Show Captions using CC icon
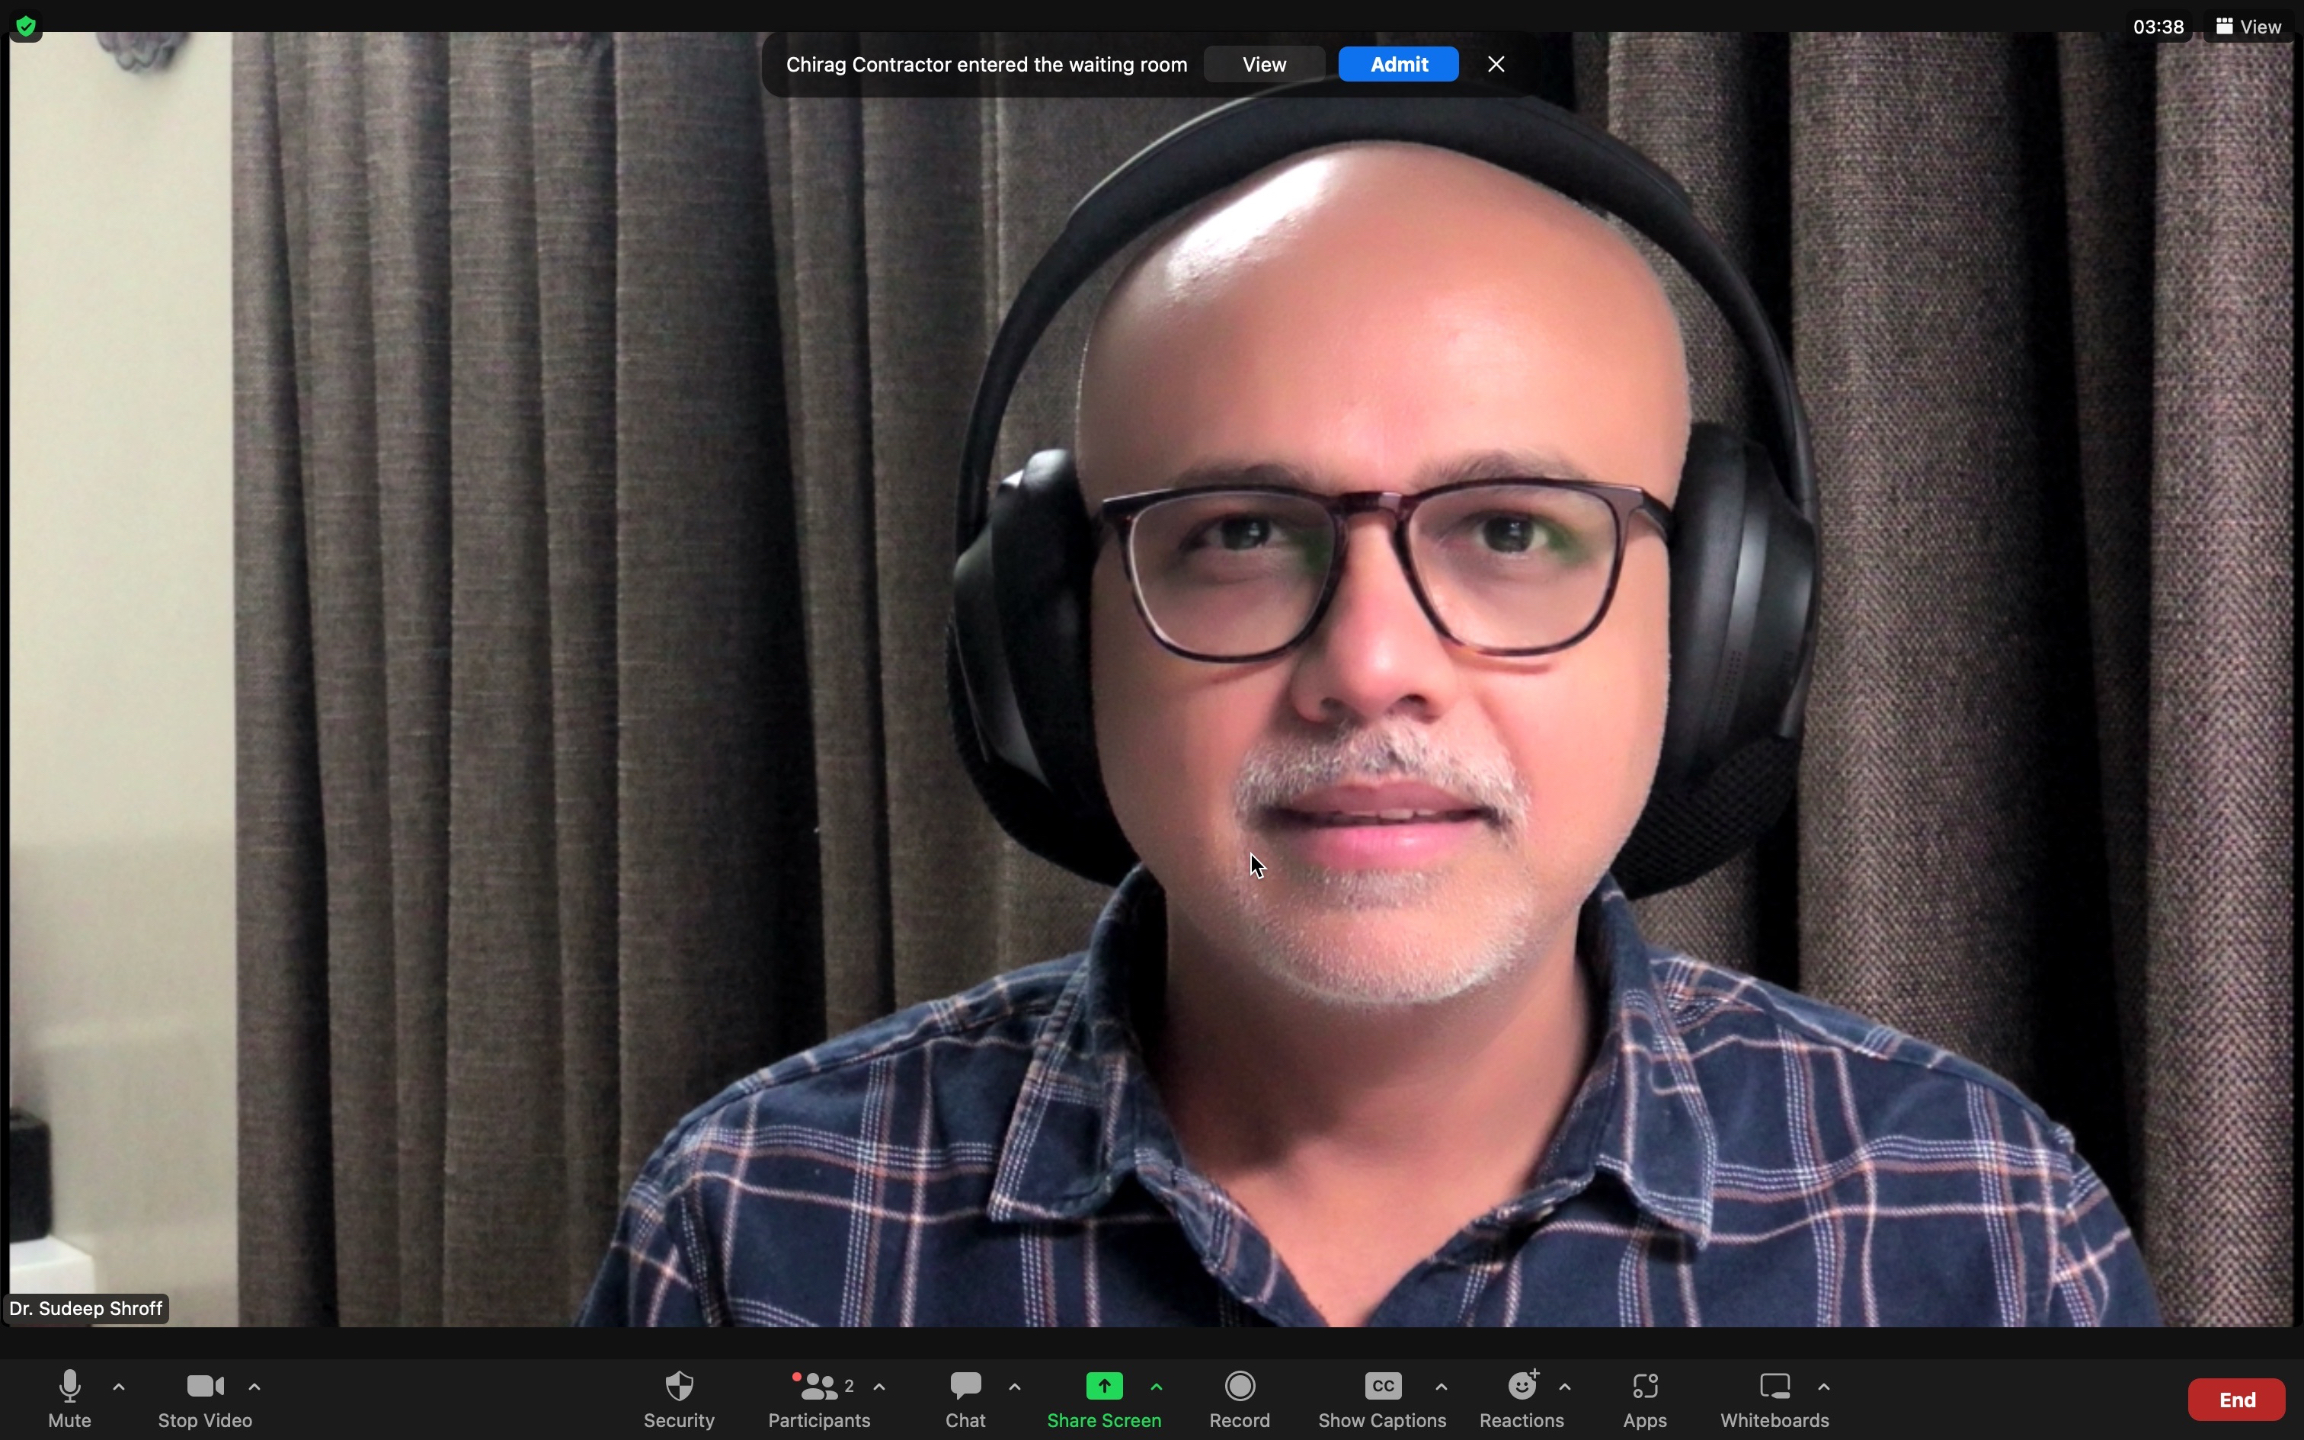Image resolution: width=2304 pixels, height=1440 pixels. (x=1382, y=1397)
